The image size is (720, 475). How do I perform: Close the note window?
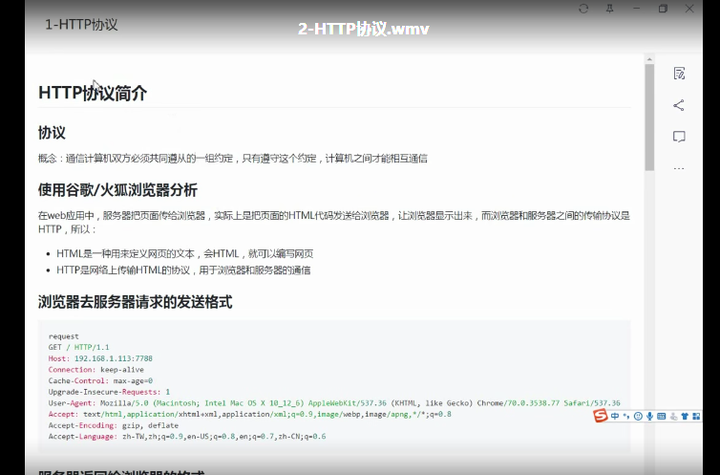(689, 9)
